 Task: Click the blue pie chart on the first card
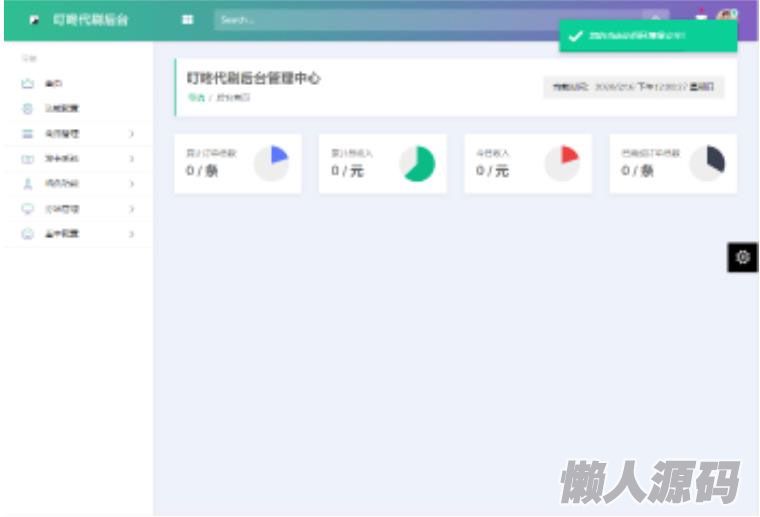point(272,164)
